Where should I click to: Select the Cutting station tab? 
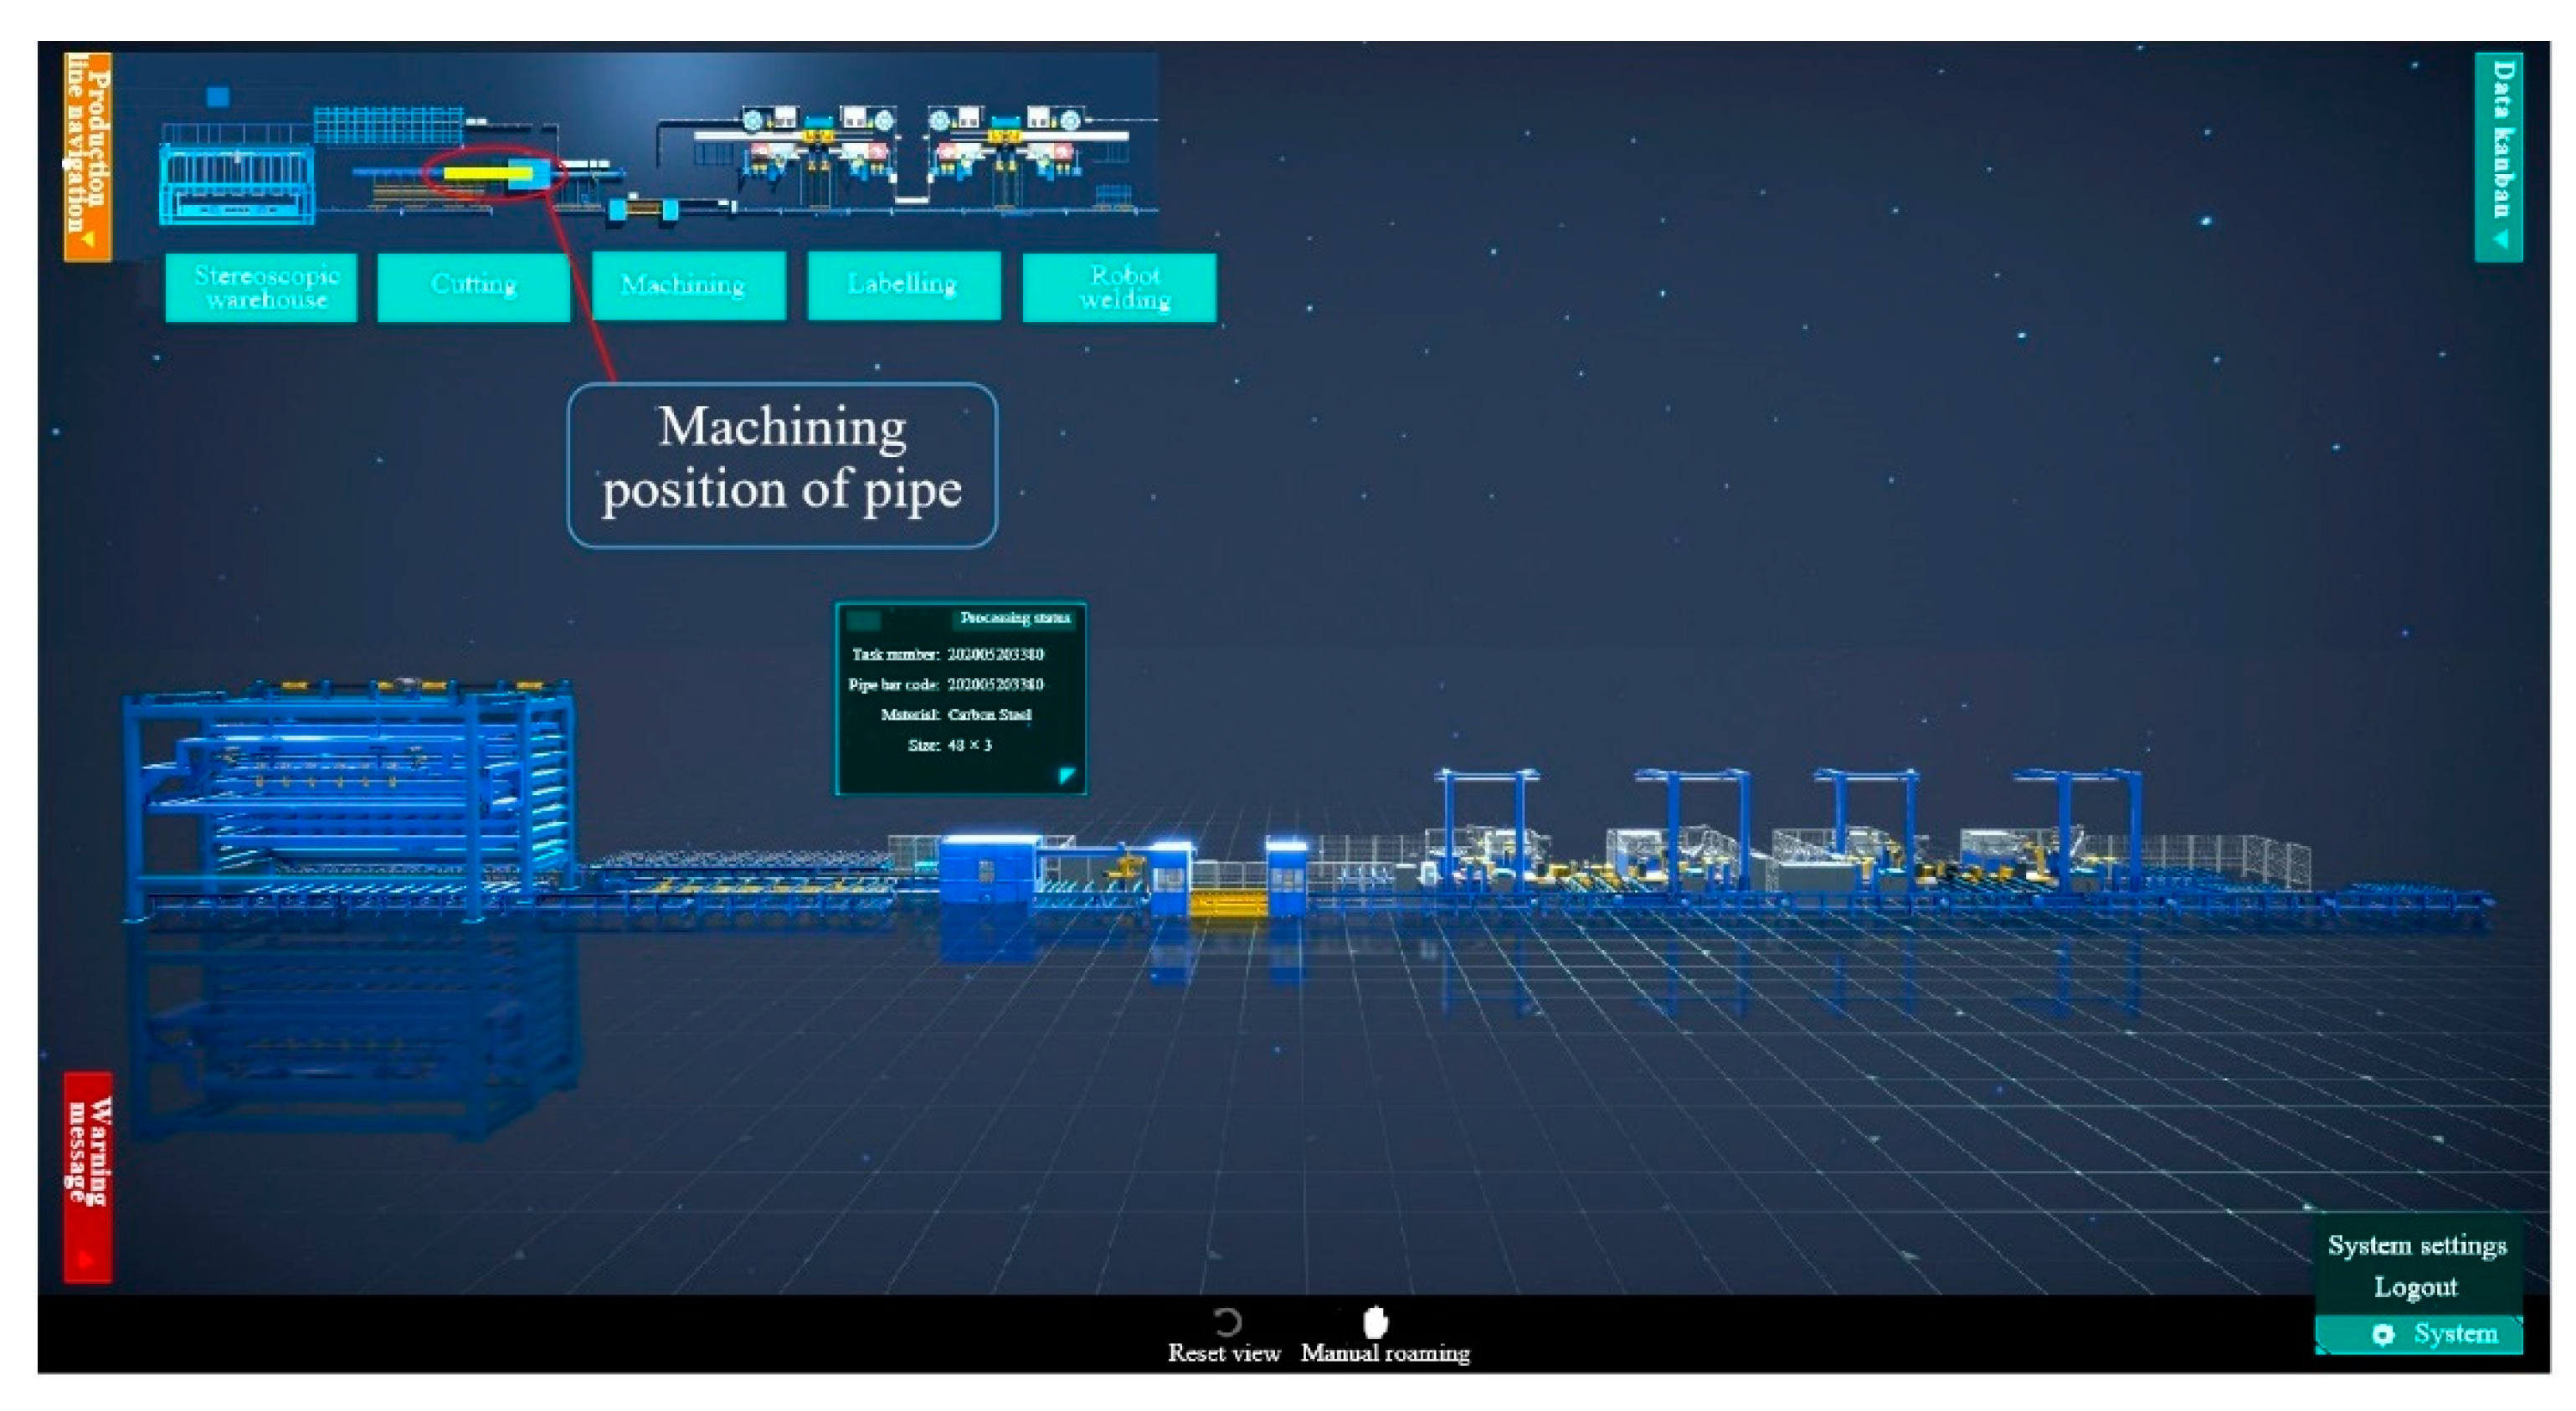473,285
